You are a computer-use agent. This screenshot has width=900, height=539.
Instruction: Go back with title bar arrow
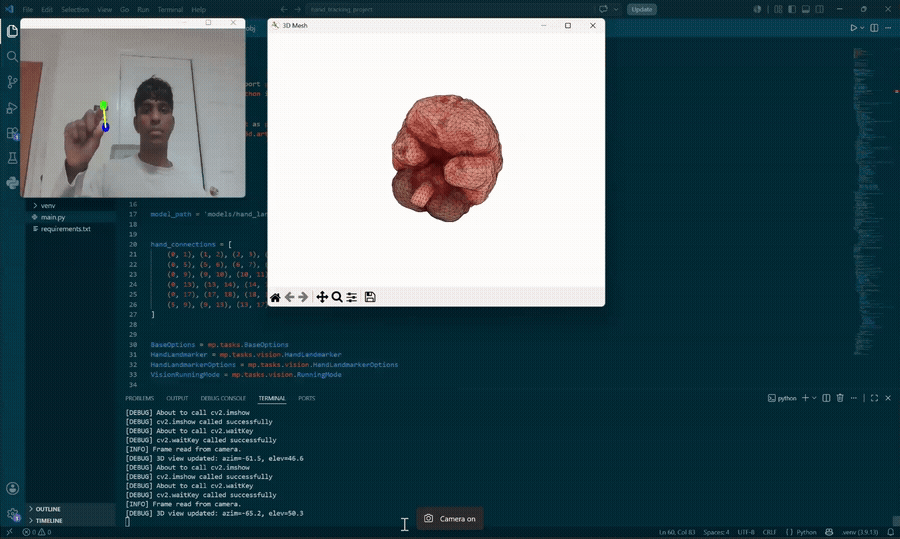coord(284,9)
